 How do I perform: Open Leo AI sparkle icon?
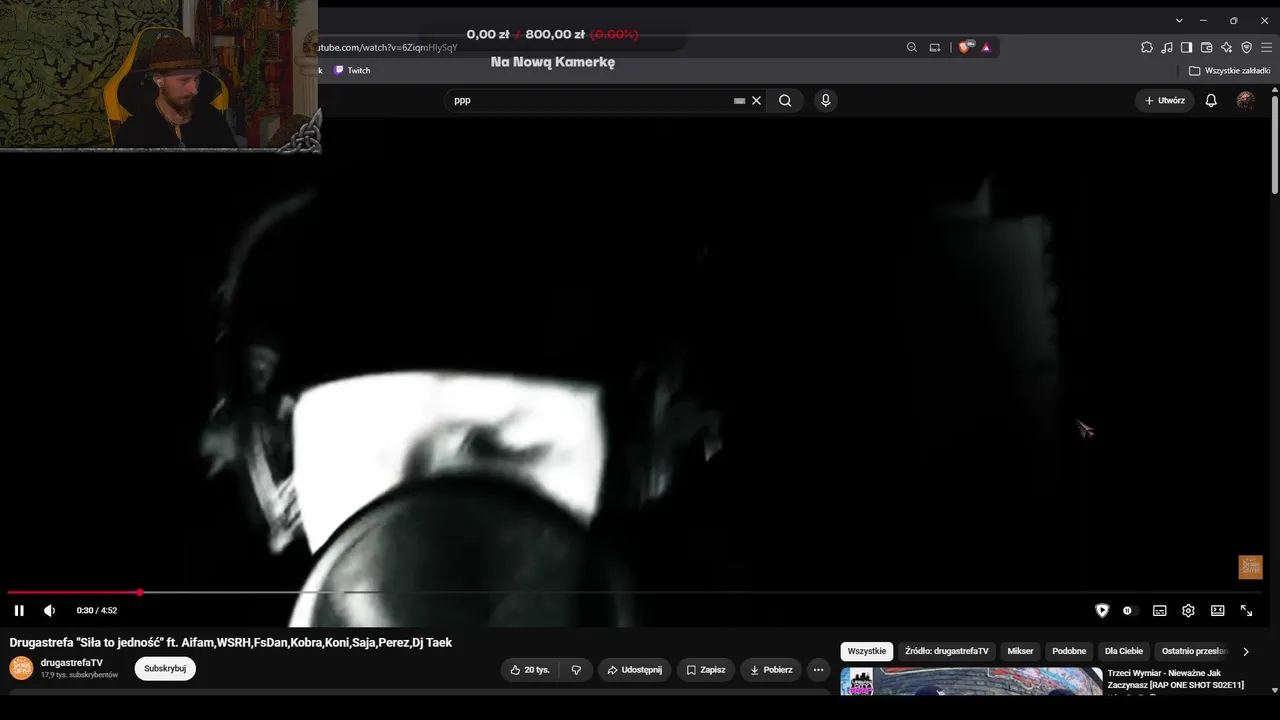coord(1226,47)
